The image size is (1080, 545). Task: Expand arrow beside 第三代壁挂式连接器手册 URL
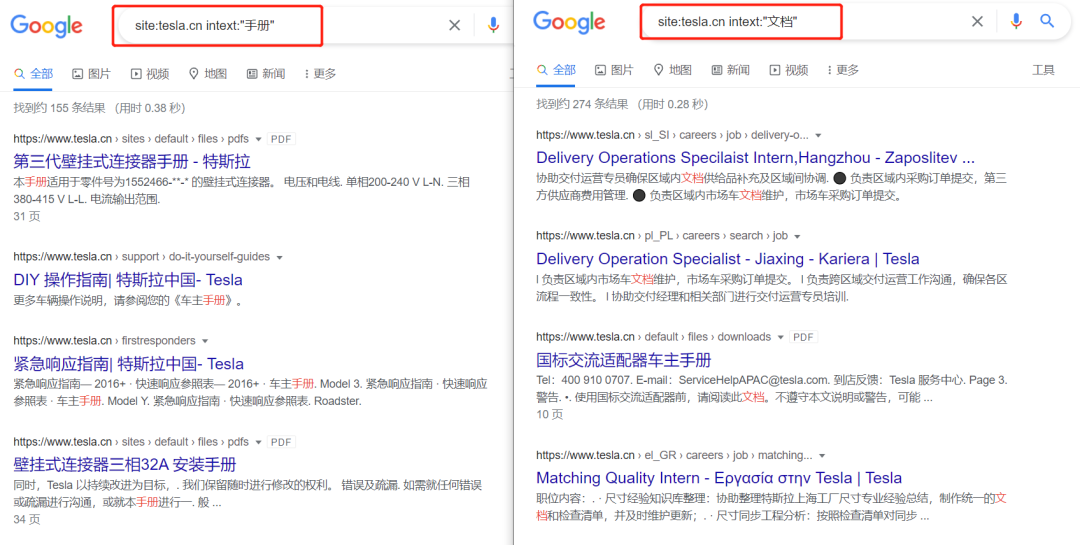tap(258, 139)
